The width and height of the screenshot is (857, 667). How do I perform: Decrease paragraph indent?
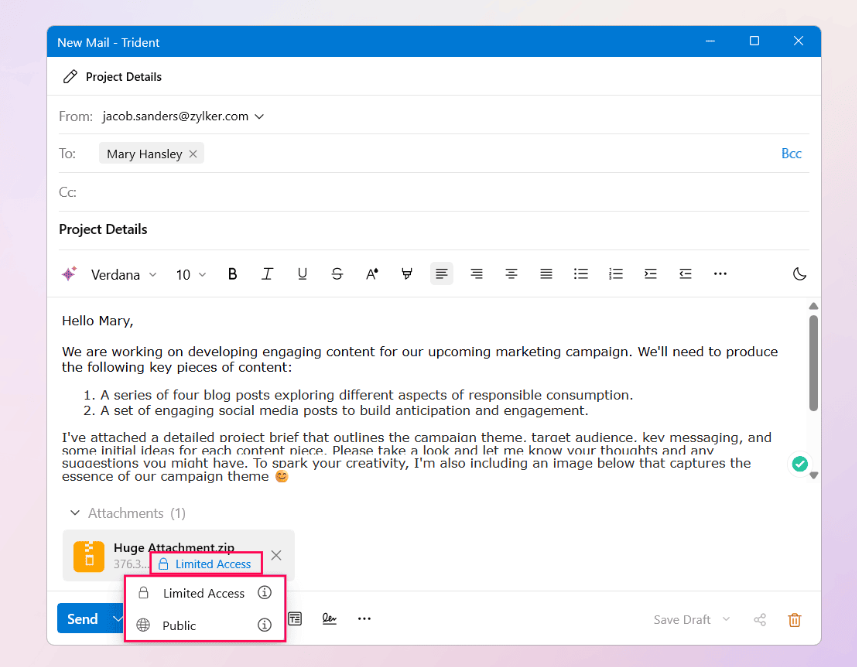(x=685, y=274)
